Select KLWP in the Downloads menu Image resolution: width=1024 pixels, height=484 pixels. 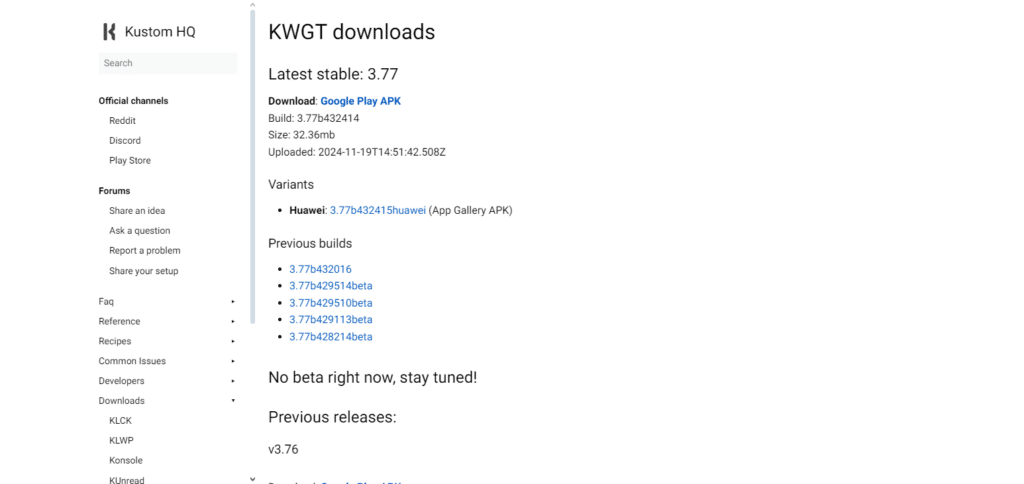[x=121, y=441]
